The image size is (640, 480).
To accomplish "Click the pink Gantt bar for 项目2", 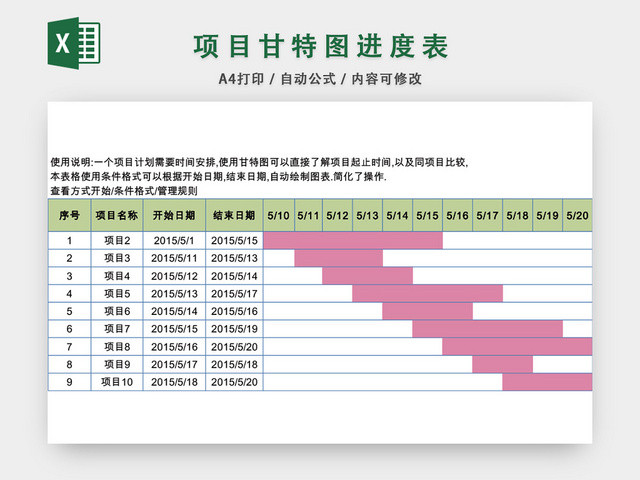I will [x=353, y=240].
